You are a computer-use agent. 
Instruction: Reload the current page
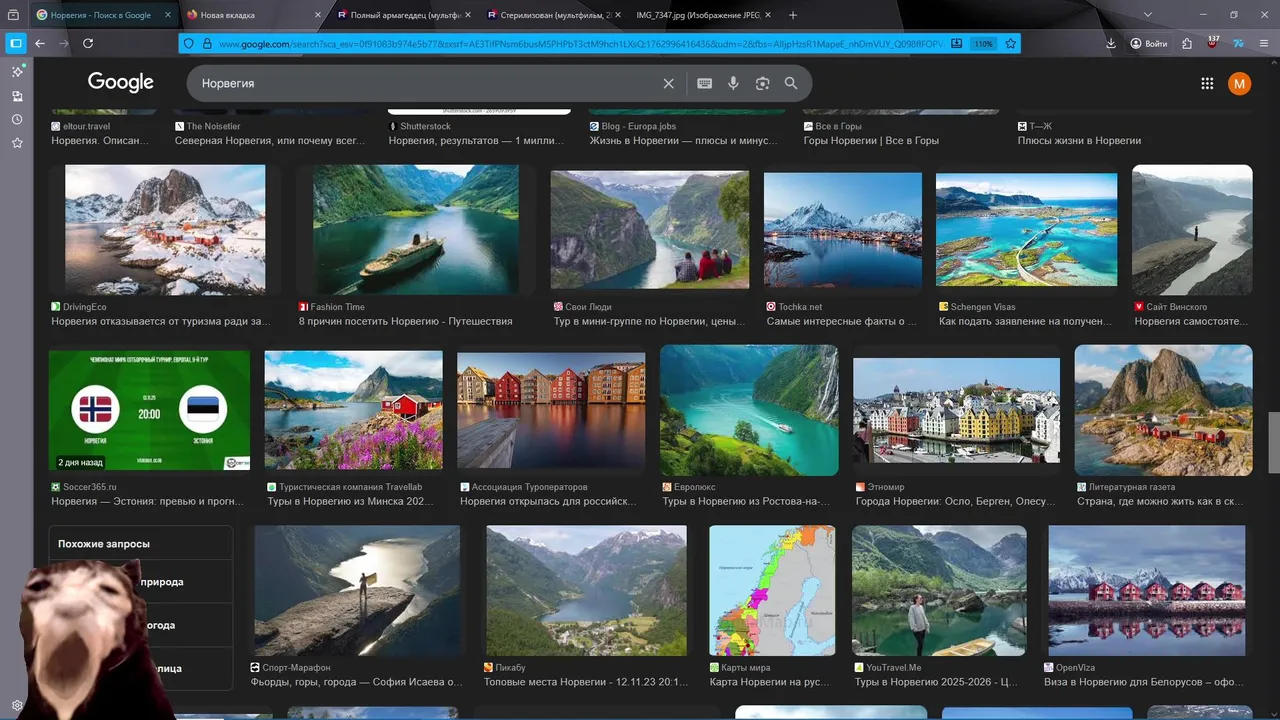(88, 43)
